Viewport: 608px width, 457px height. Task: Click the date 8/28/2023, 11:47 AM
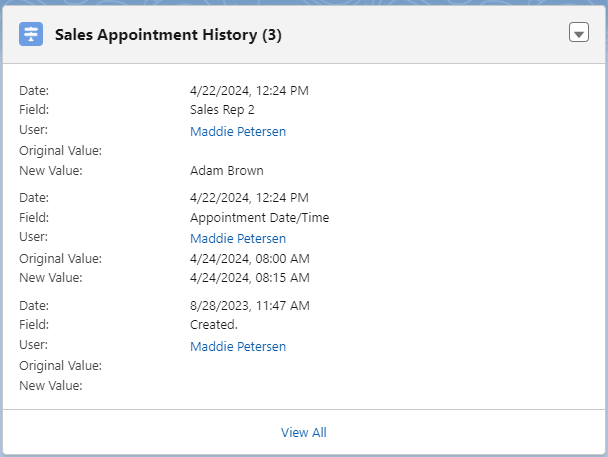[250, 305]
